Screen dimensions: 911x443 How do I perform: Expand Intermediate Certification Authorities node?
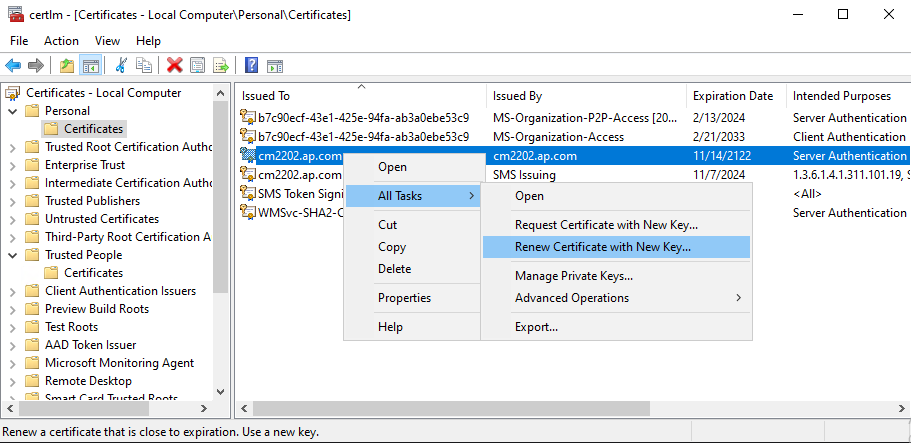(x=13, y=183)
